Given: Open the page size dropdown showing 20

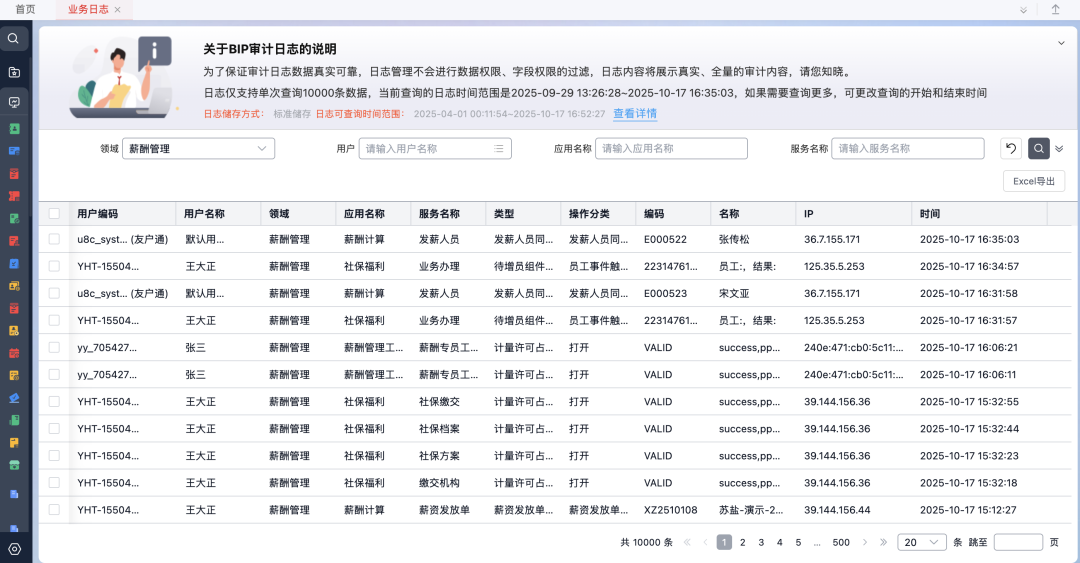Looking at the screenshot, I should pos(921,542).
